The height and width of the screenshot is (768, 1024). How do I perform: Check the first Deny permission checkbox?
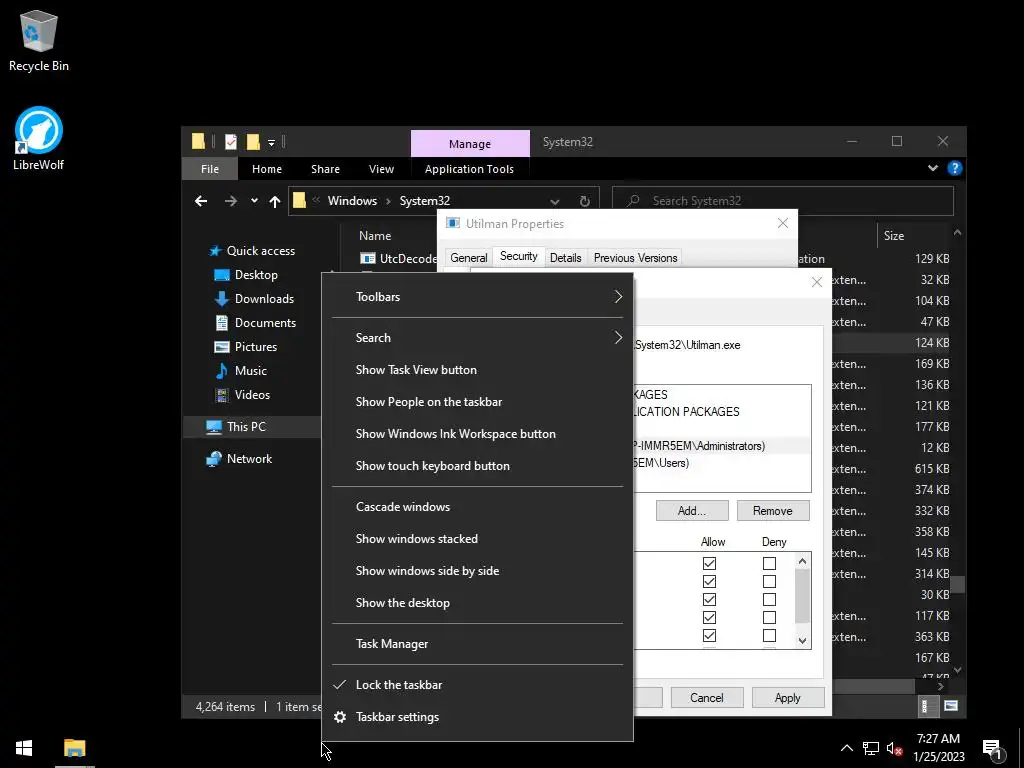click(769, 563)
